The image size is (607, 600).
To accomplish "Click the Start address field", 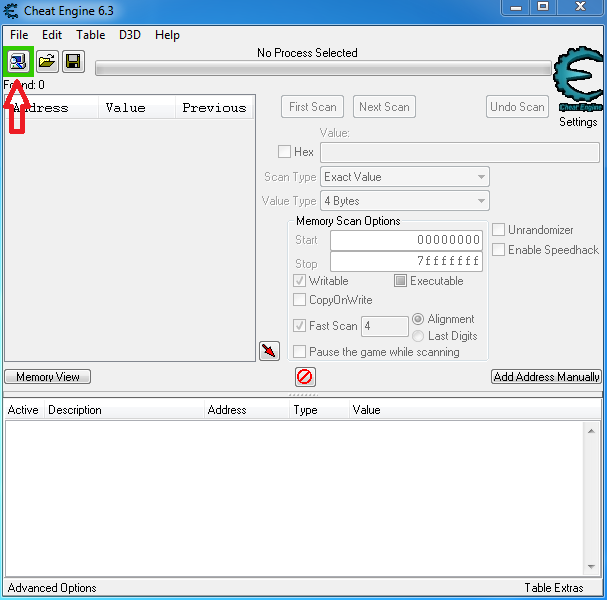I will (406, 240).
